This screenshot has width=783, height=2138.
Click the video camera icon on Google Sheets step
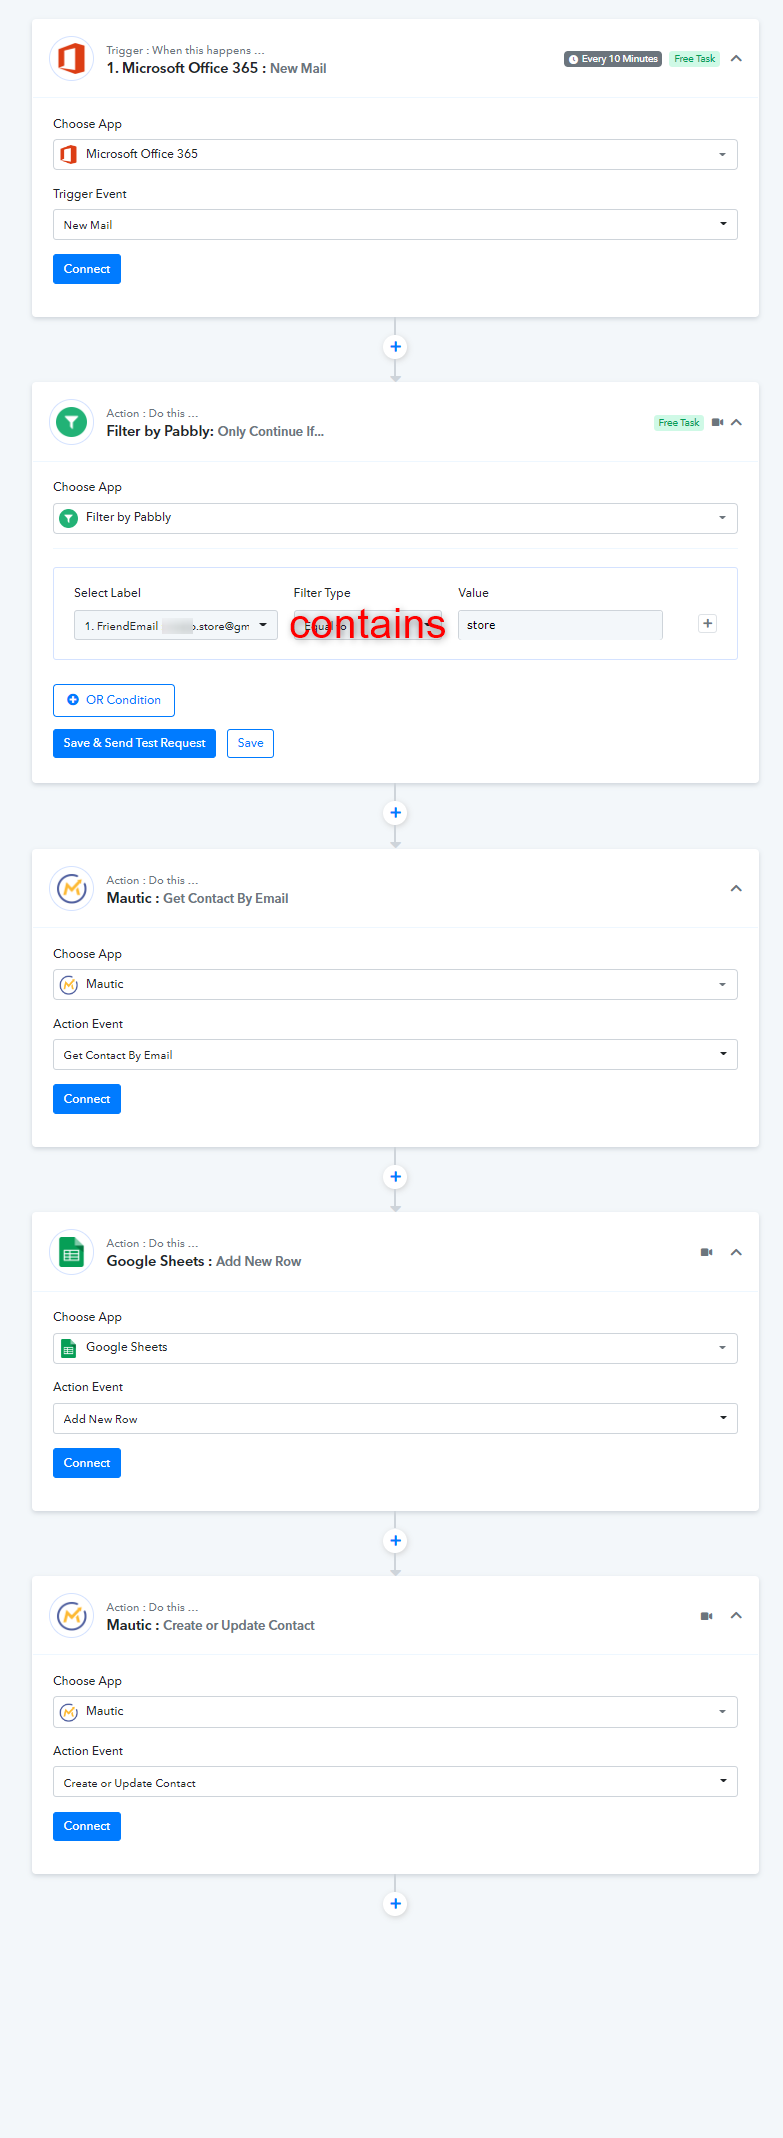pyautogui.click(x=707, y=1252)
